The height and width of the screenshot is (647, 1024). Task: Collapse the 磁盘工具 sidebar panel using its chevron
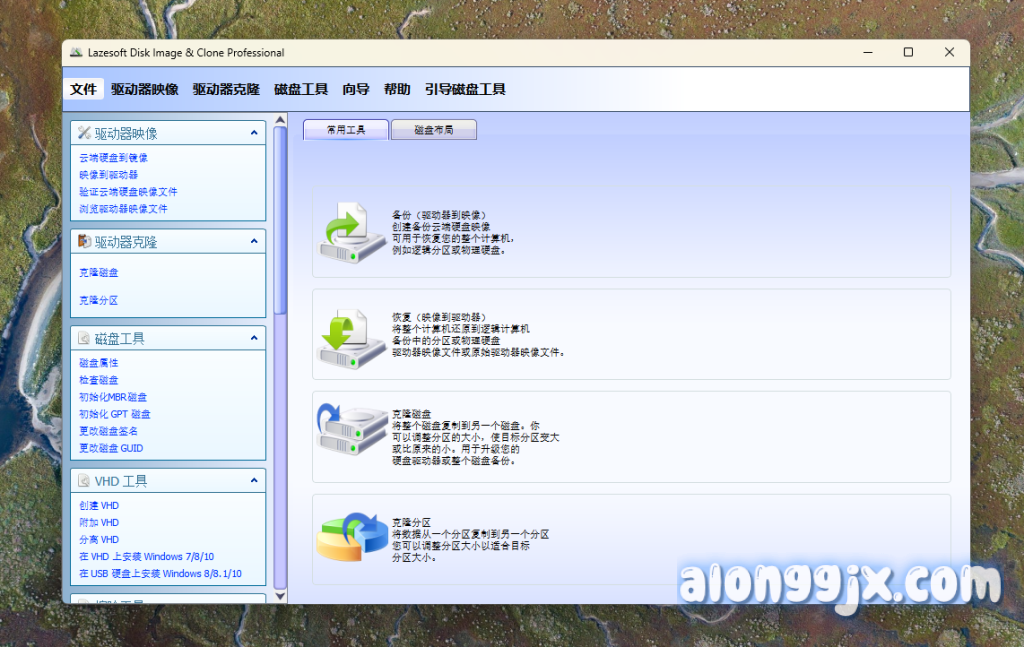[254, 339]
